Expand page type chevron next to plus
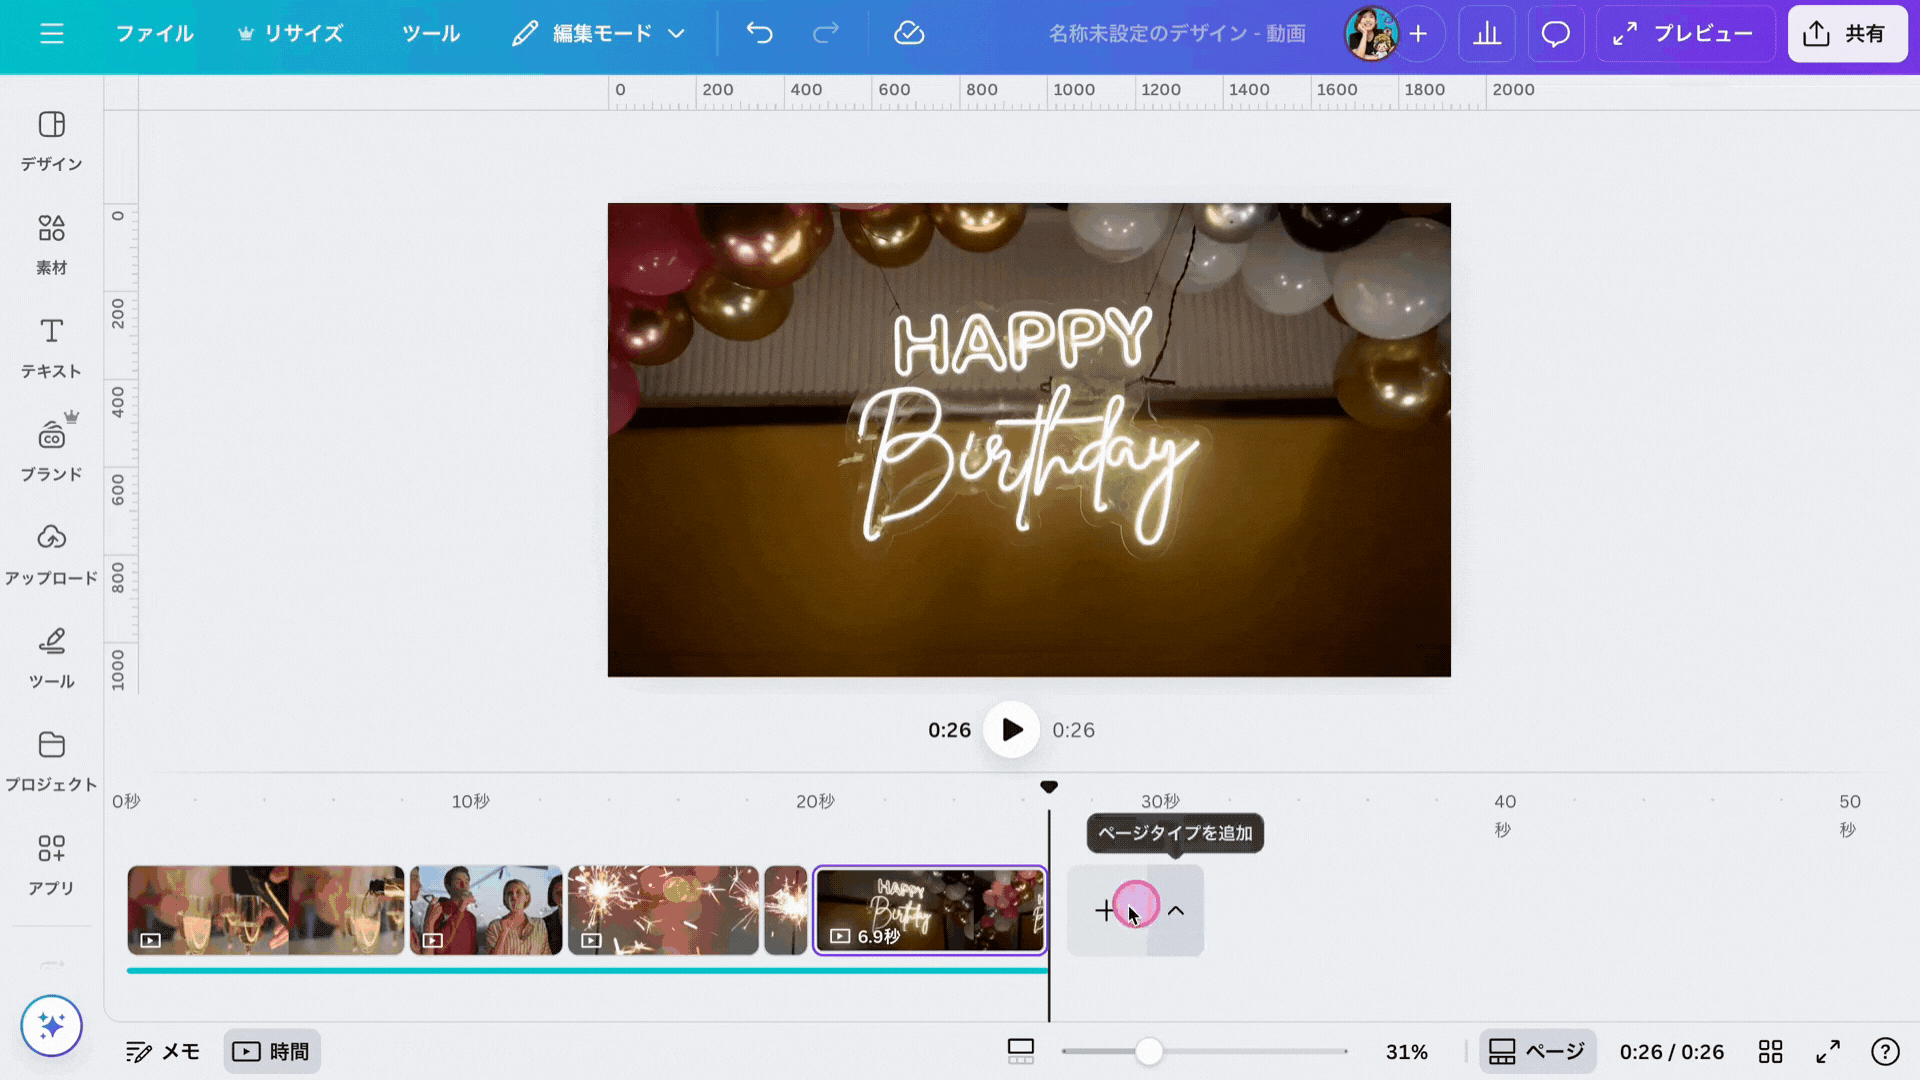This screenshot has width=1920, height=1080. [1176, 910]
